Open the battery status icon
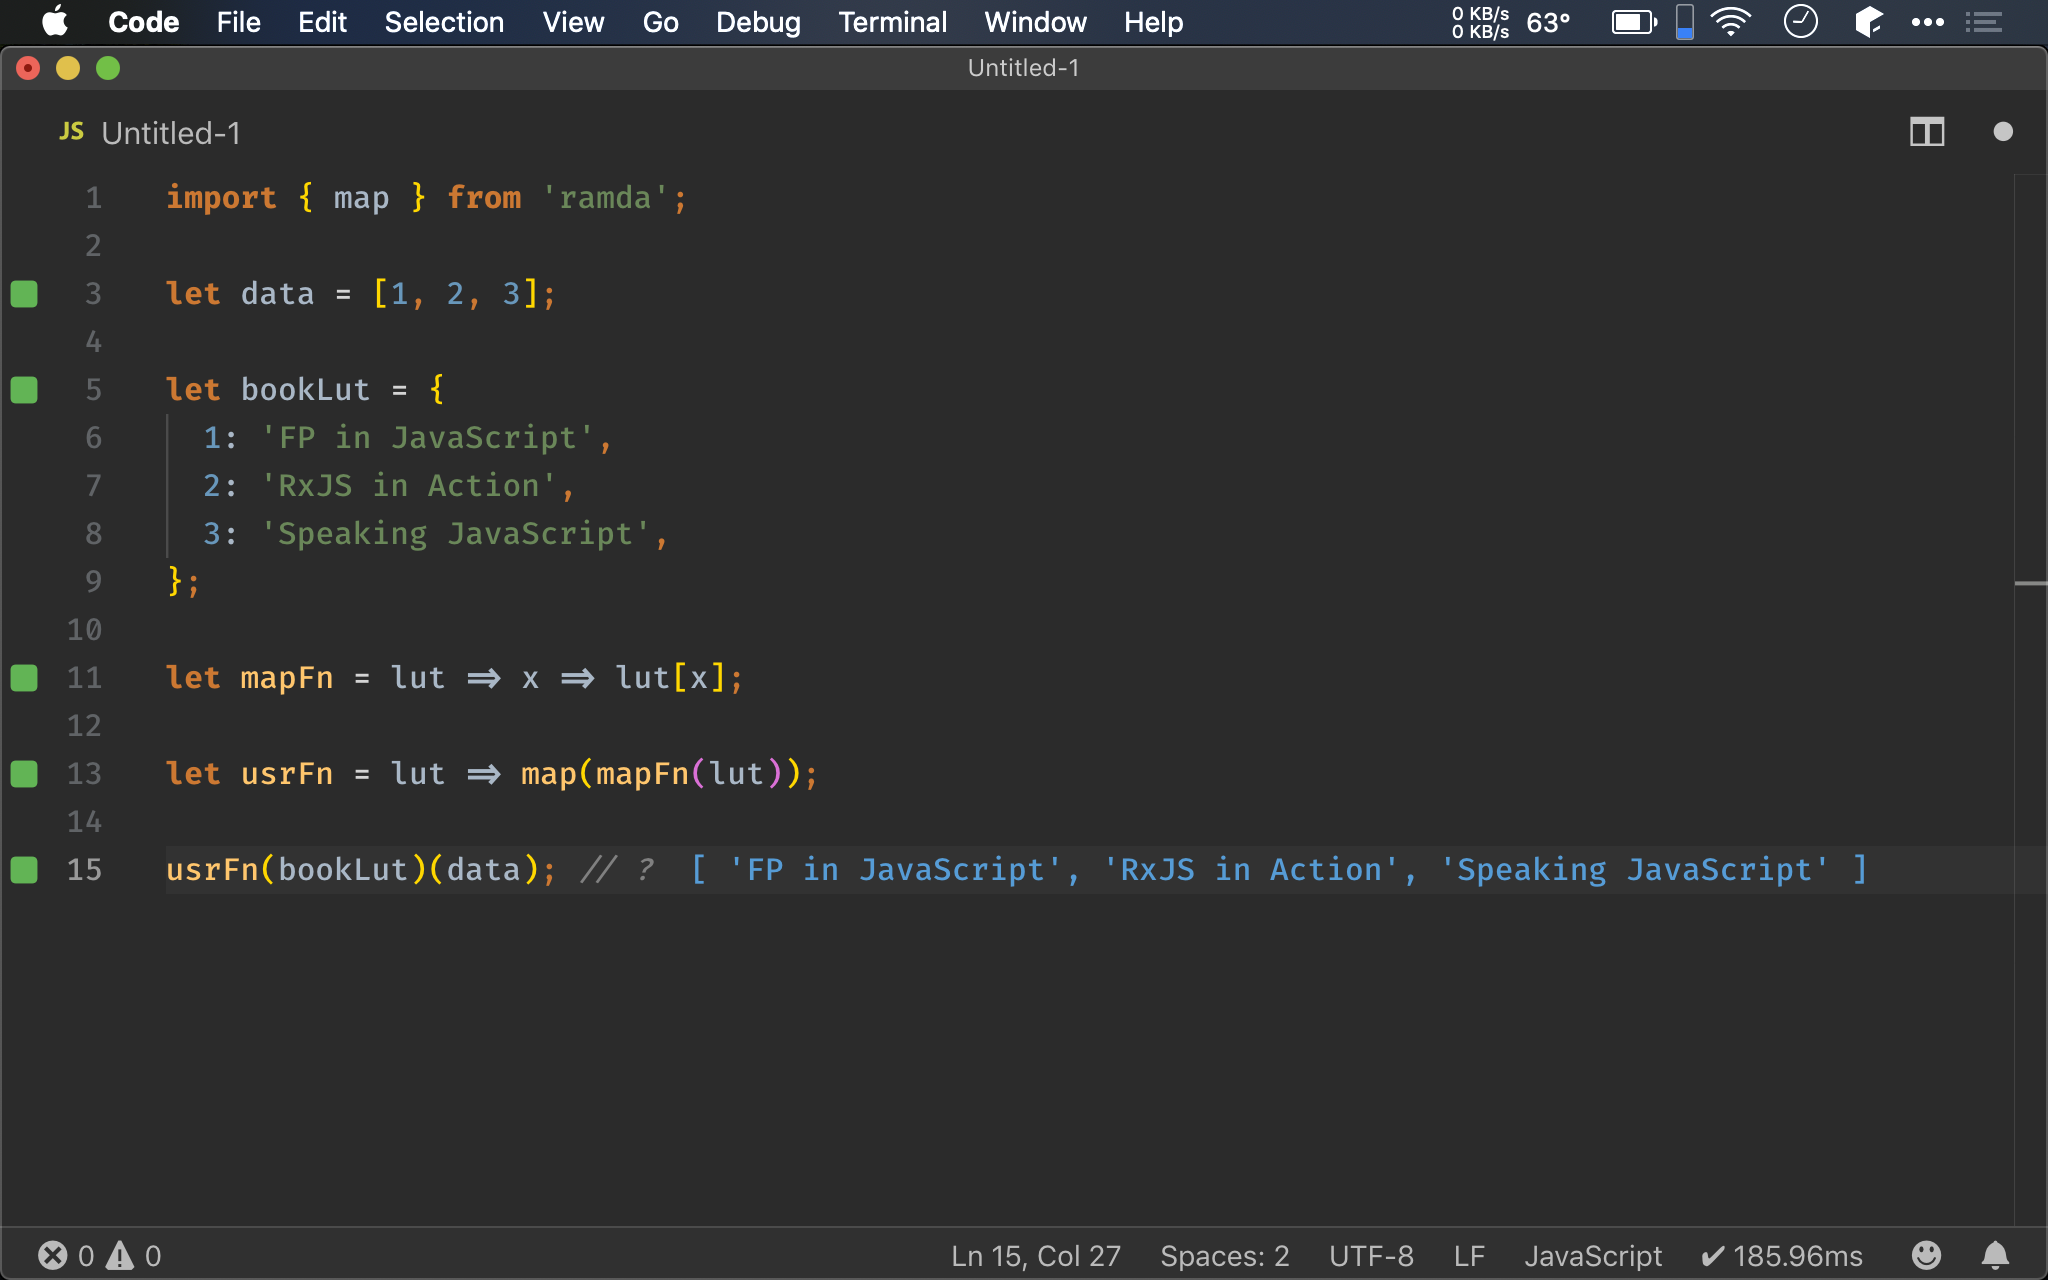Screen dimensions: 2048x1280 (x=1634, y=22)
